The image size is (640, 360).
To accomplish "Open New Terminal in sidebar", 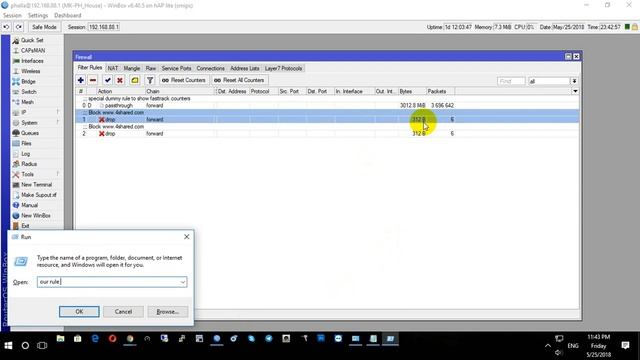I will click(x=36, y=184).
